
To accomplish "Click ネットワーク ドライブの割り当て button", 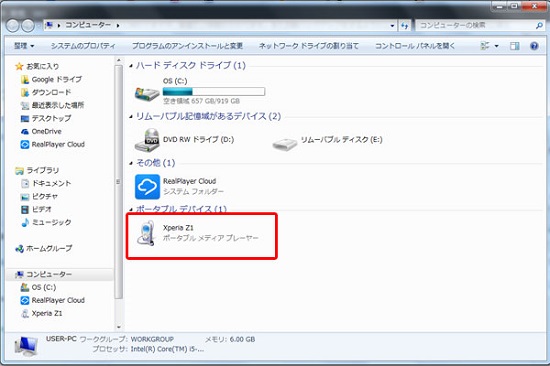I will 309,46.
